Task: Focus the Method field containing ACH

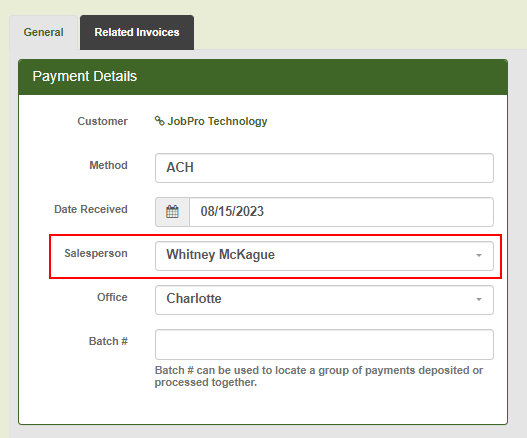Action: click(324, 168)
